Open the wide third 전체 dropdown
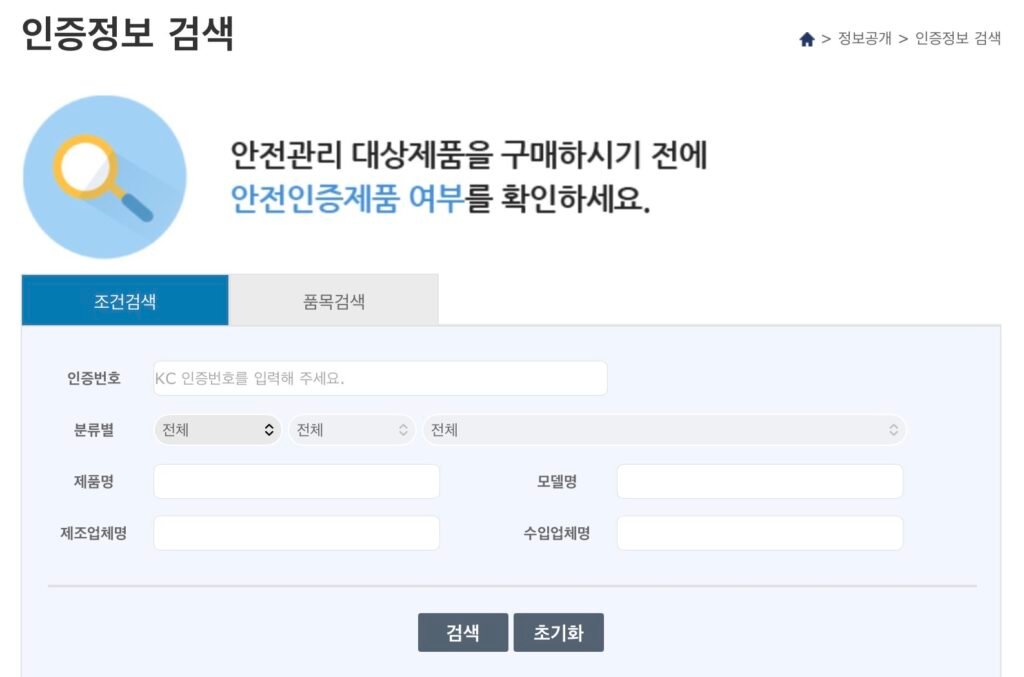The width and height of the screenshot is (1024, 677). point(660,429)
